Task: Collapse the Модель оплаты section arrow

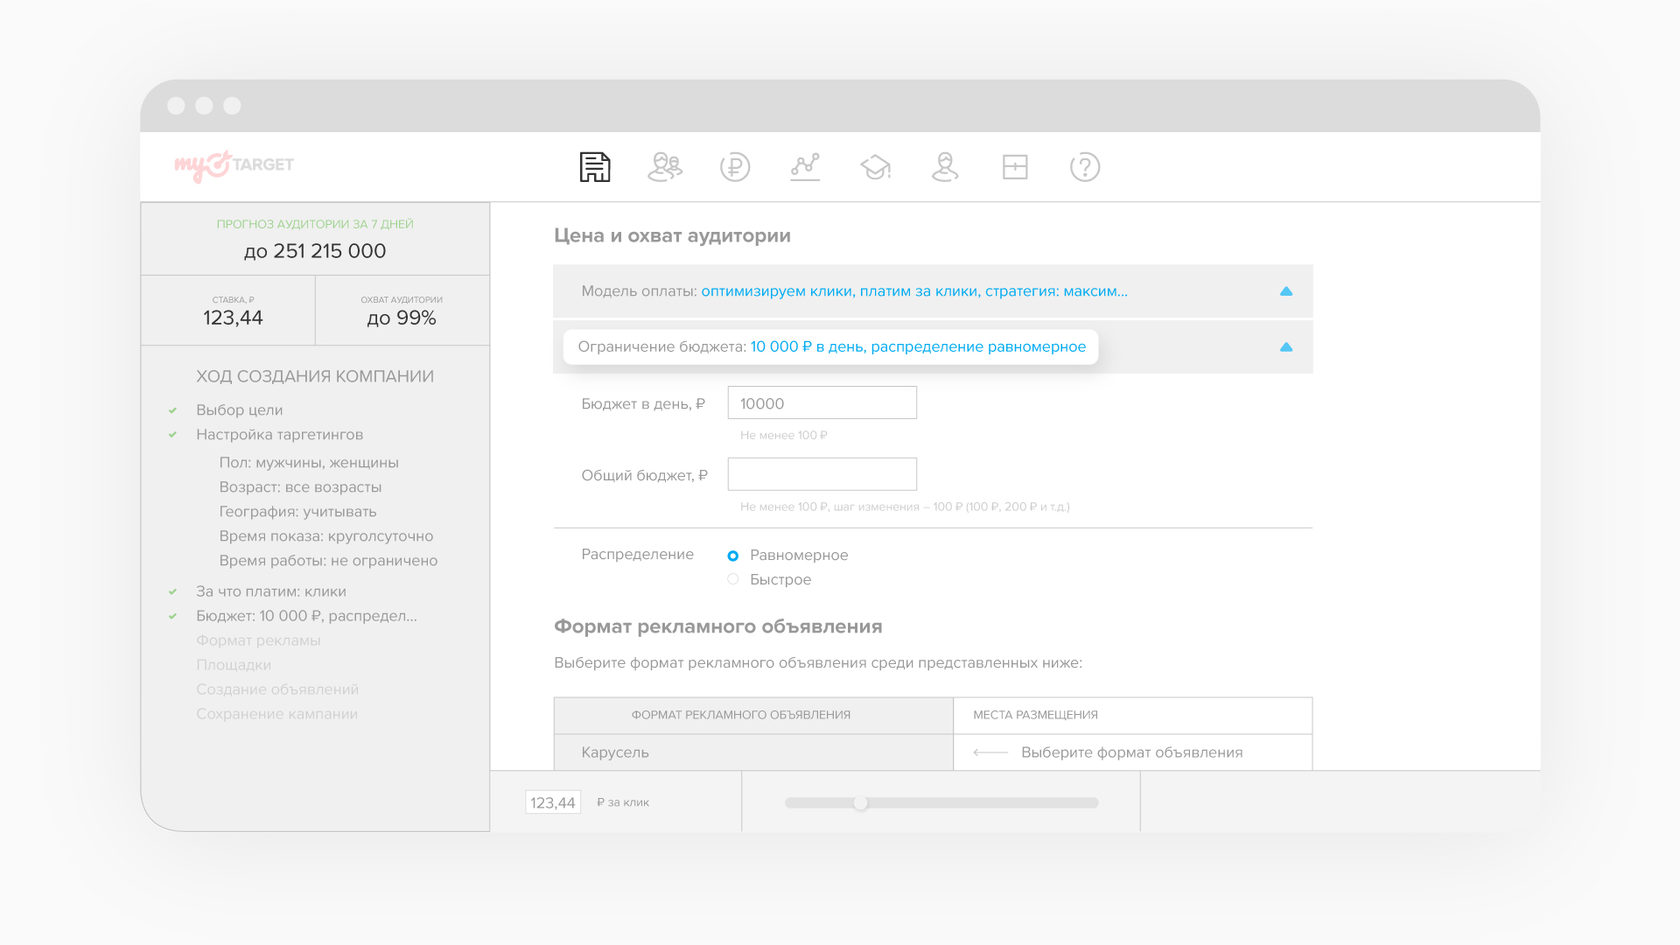Action: (1286, 291)
